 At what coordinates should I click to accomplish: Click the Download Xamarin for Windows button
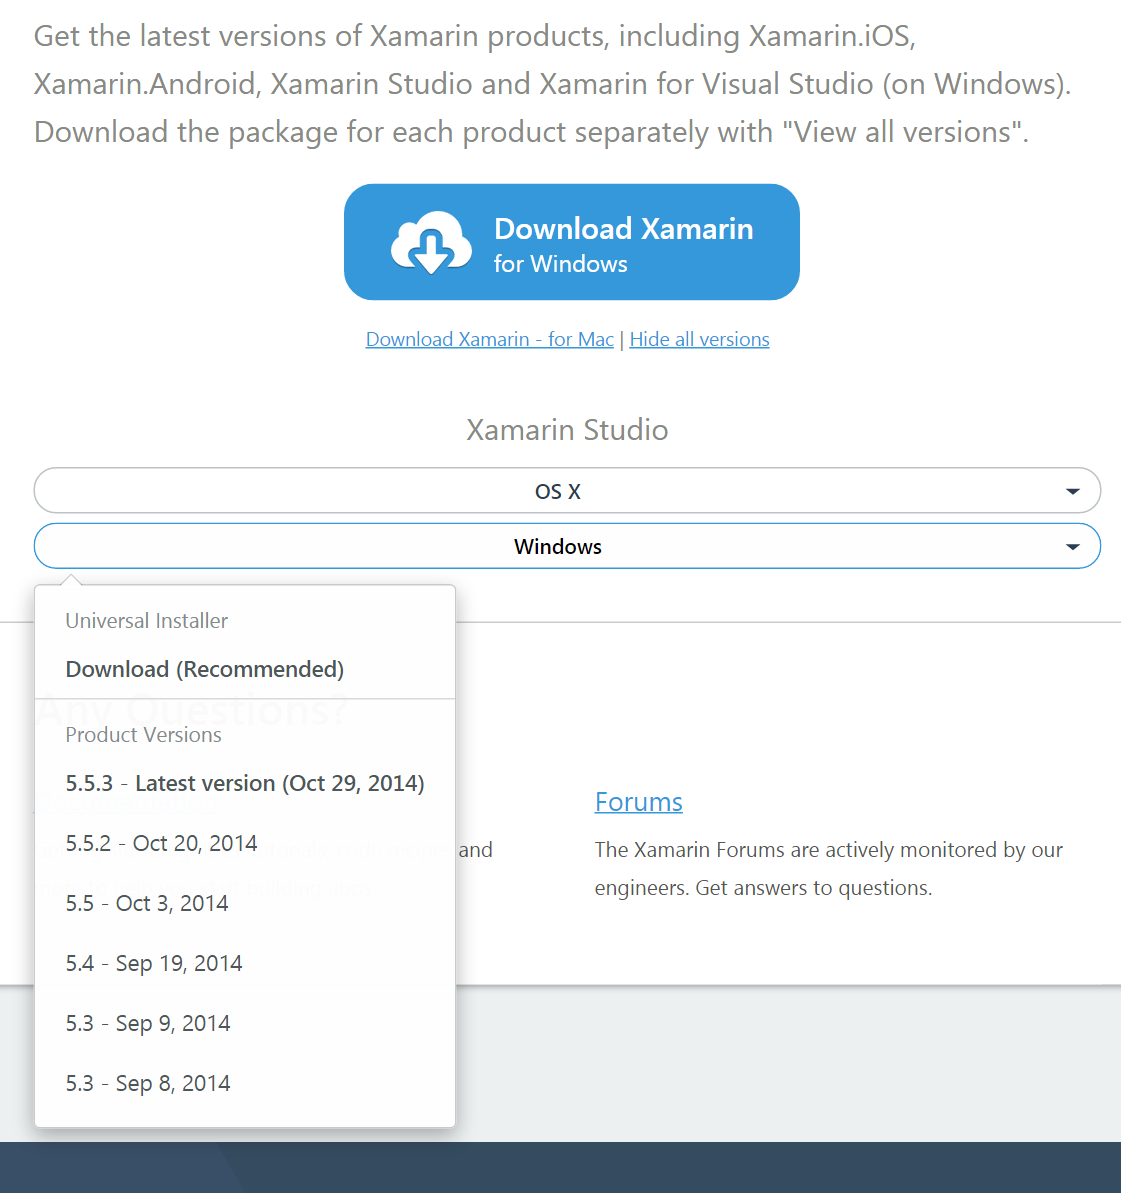(572, 242)
